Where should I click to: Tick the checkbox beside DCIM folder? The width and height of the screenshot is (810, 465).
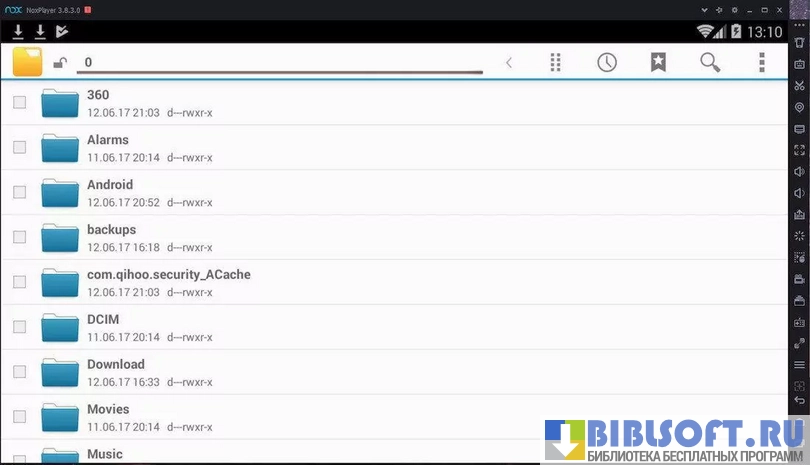click(19, 327)
